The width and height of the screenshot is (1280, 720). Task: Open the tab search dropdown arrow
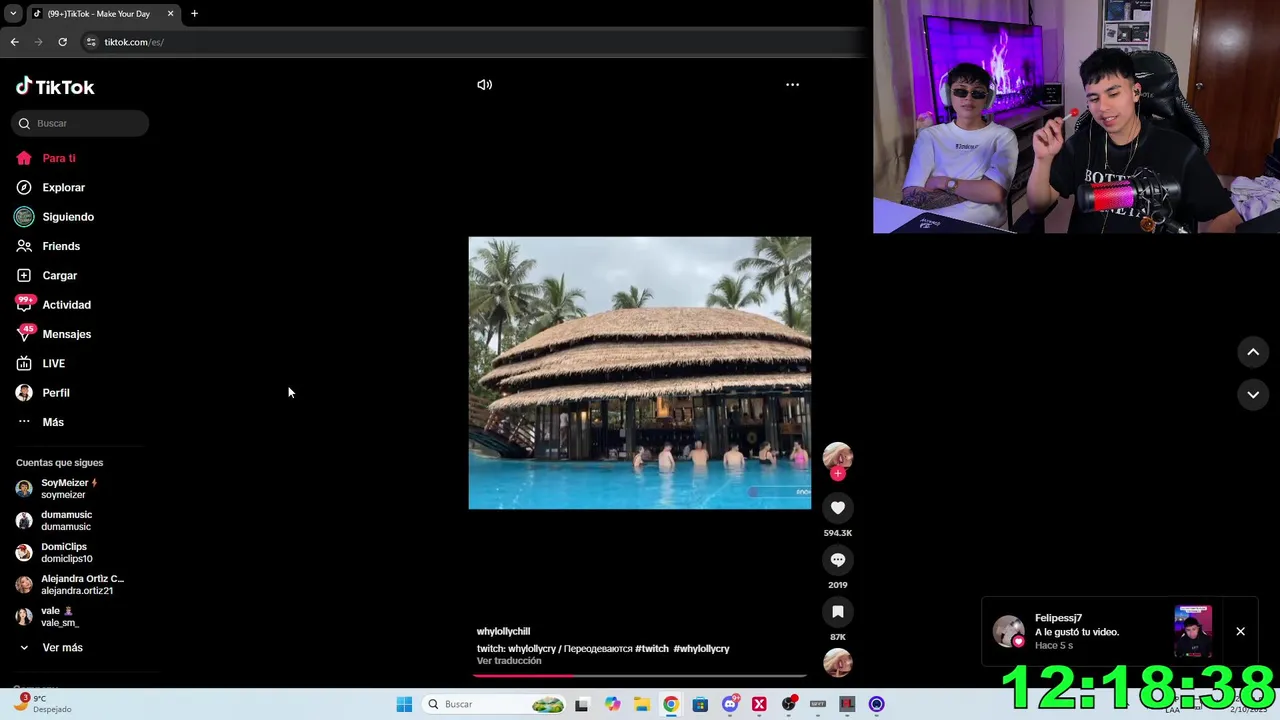tap(13, 14)
